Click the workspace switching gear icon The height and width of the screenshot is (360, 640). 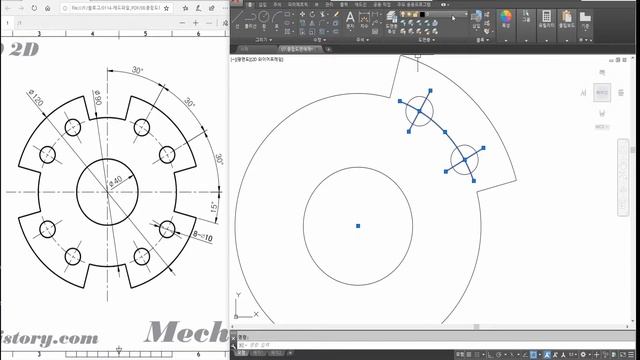coord(584,355)
